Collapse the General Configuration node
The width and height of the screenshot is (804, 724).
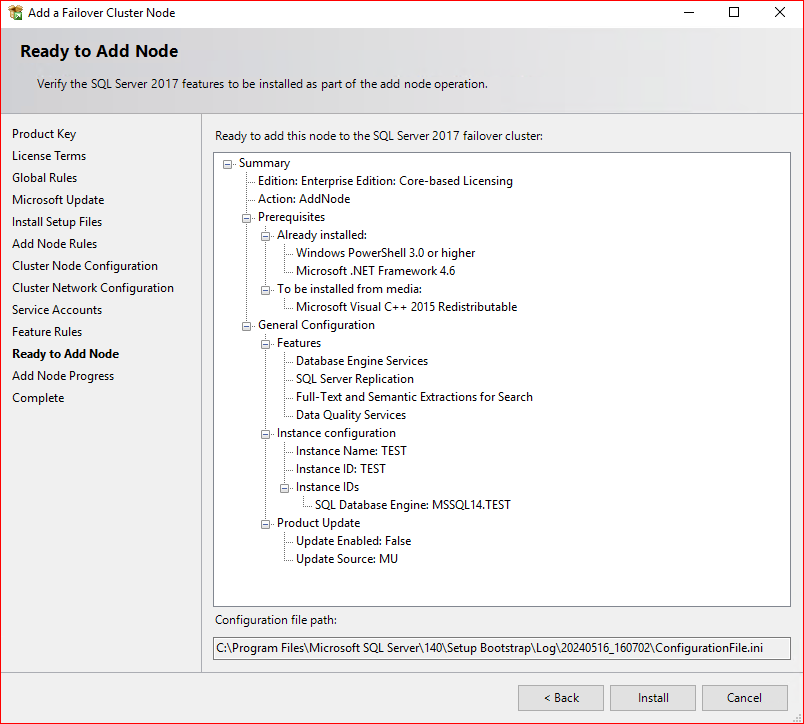tap(246, 326)
